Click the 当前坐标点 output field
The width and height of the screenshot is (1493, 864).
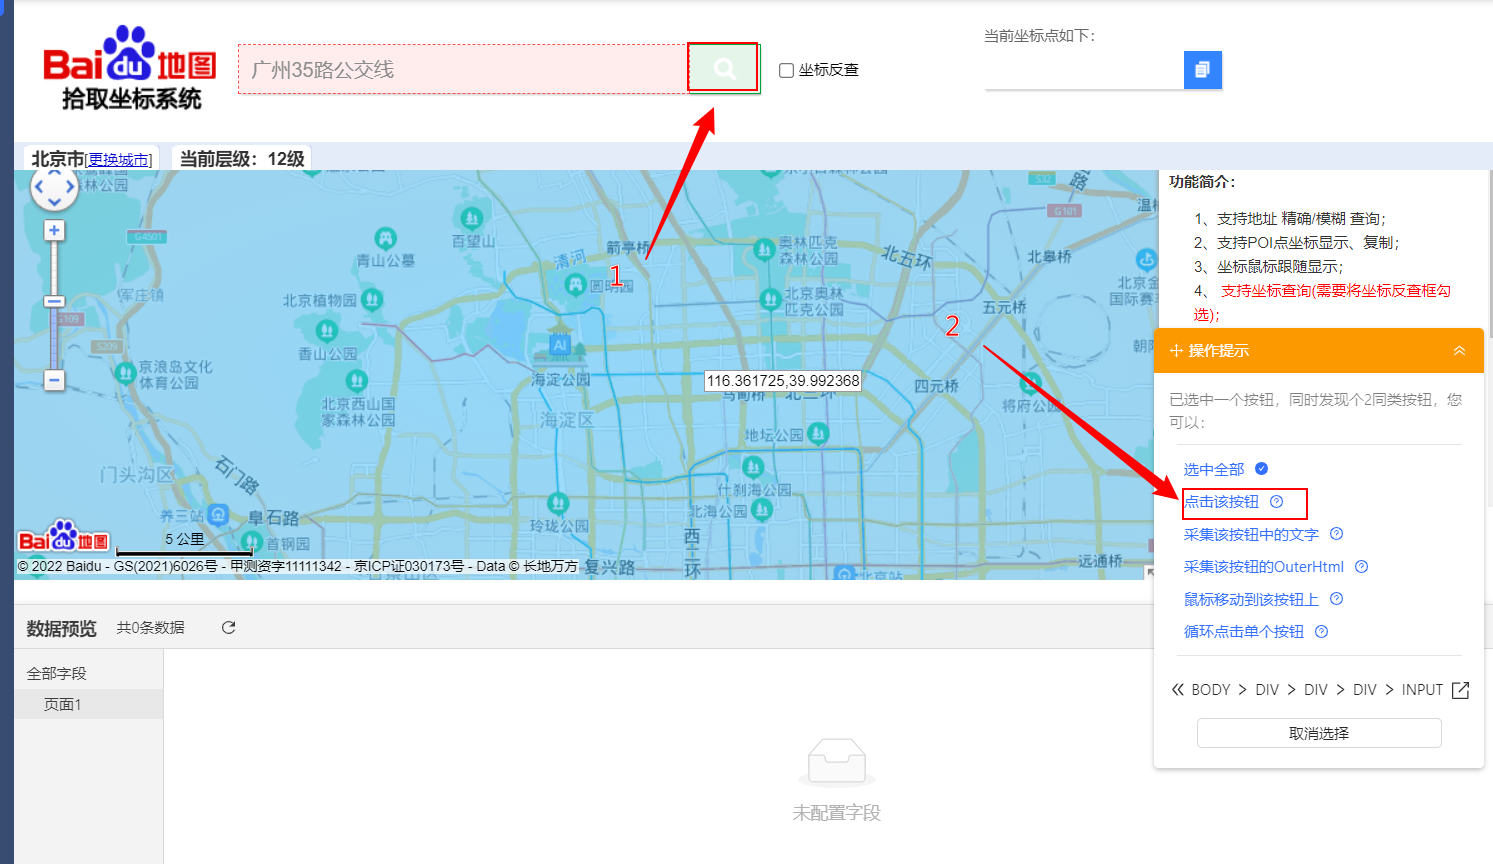click(1084, 70)
